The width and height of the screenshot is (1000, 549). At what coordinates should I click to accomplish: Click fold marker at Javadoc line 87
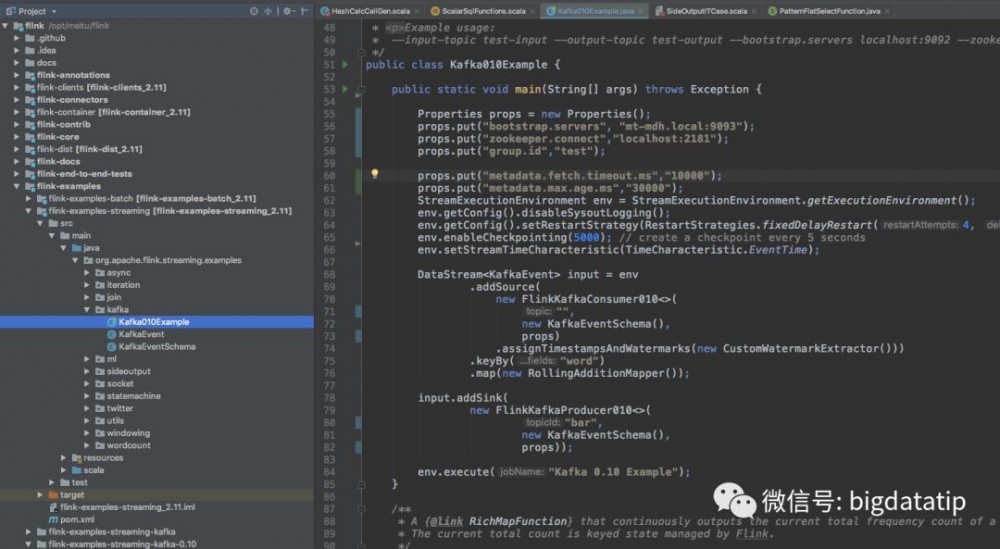point(360,509)
